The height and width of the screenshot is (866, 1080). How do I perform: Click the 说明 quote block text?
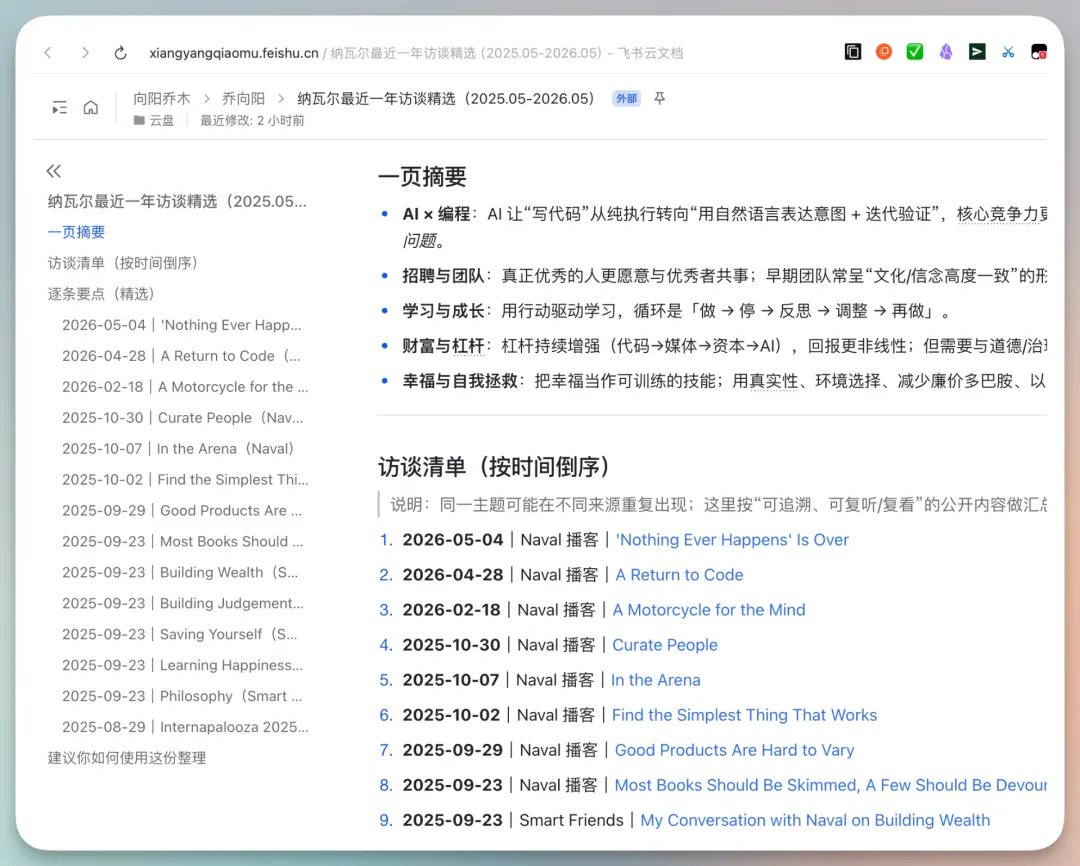(x=718, y=505)
